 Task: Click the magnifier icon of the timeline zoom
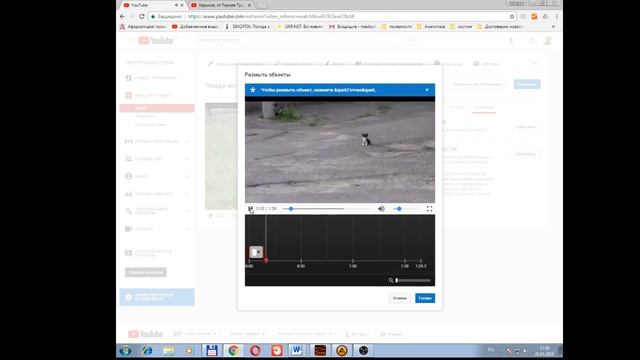(391, 280)
